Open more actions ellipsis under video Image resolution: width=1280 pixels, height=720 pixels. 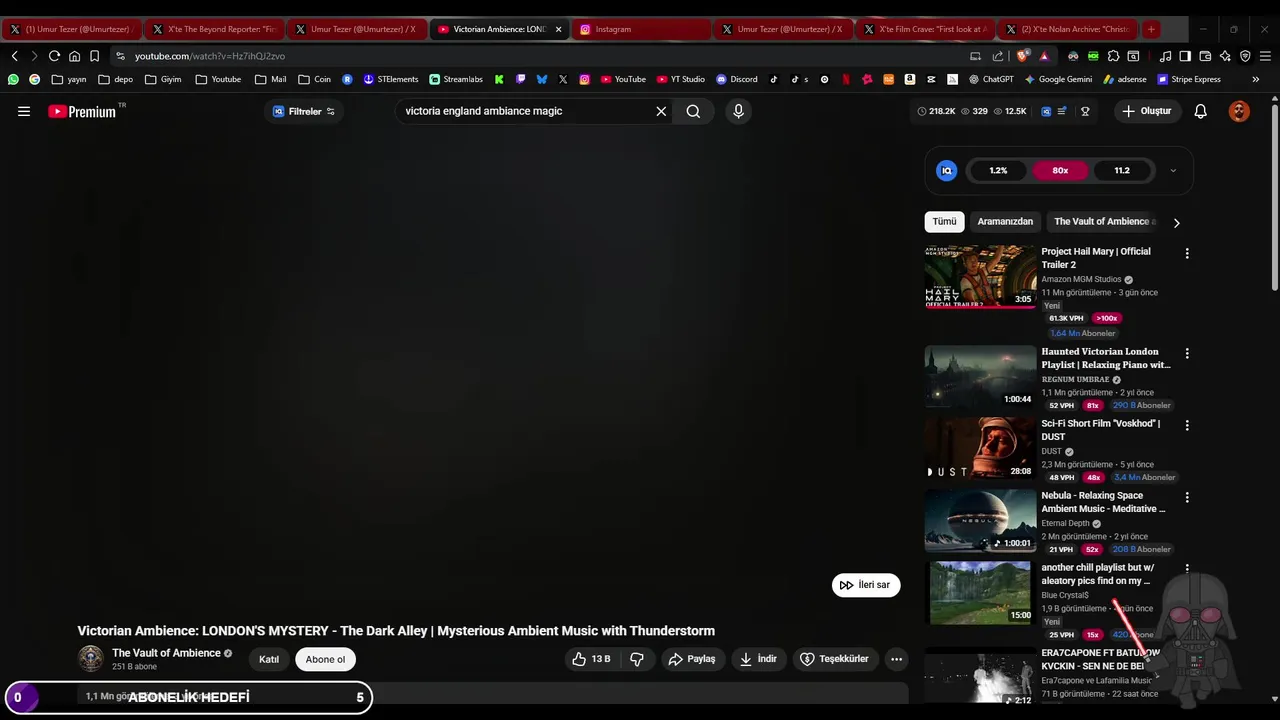(896, 659)
